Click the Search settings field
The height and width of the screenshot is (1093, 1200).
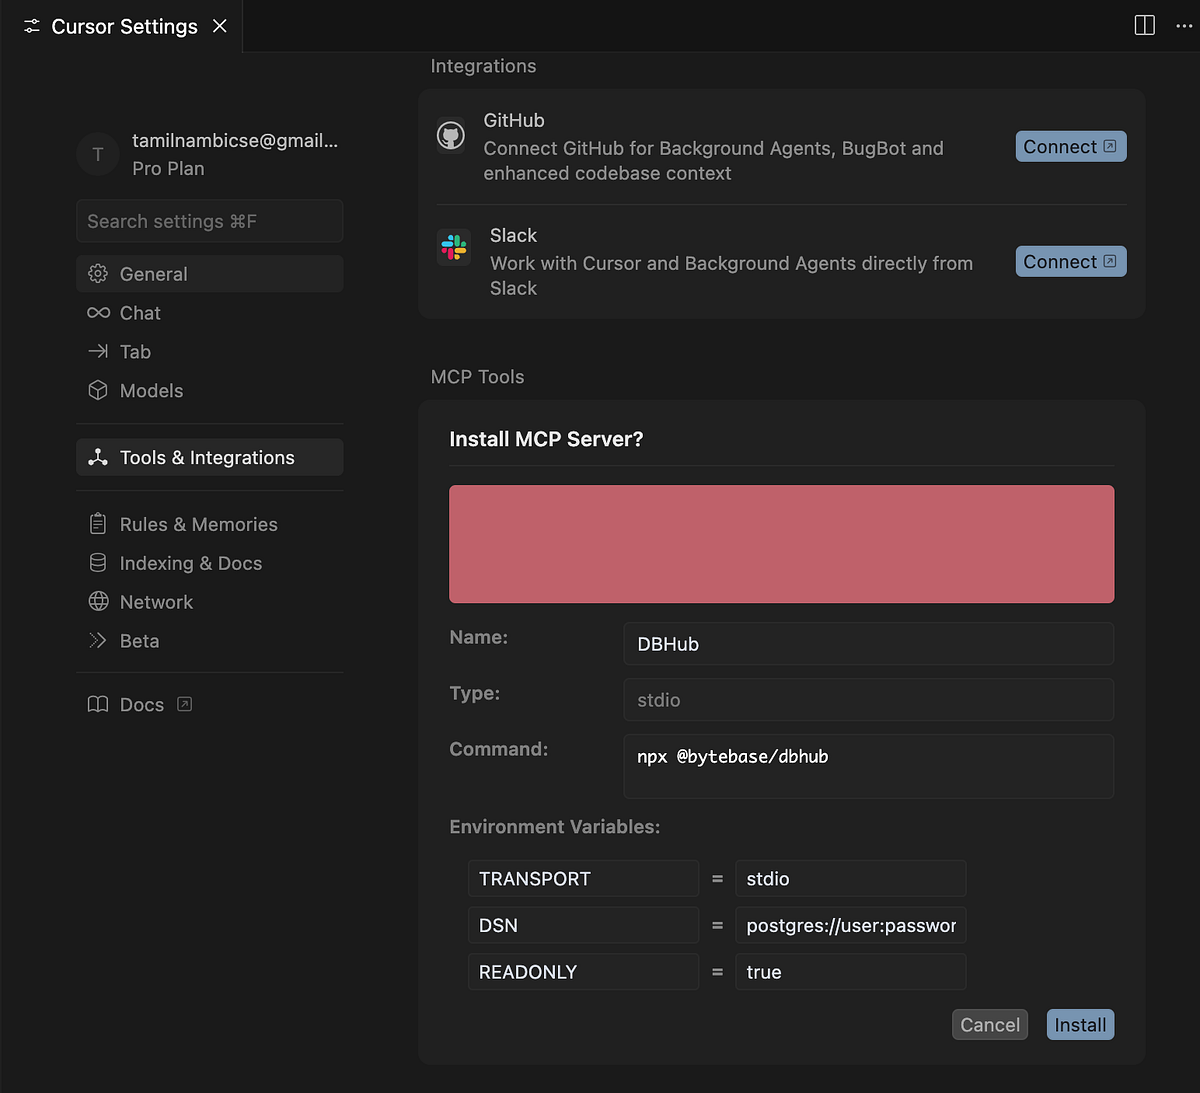209,221
